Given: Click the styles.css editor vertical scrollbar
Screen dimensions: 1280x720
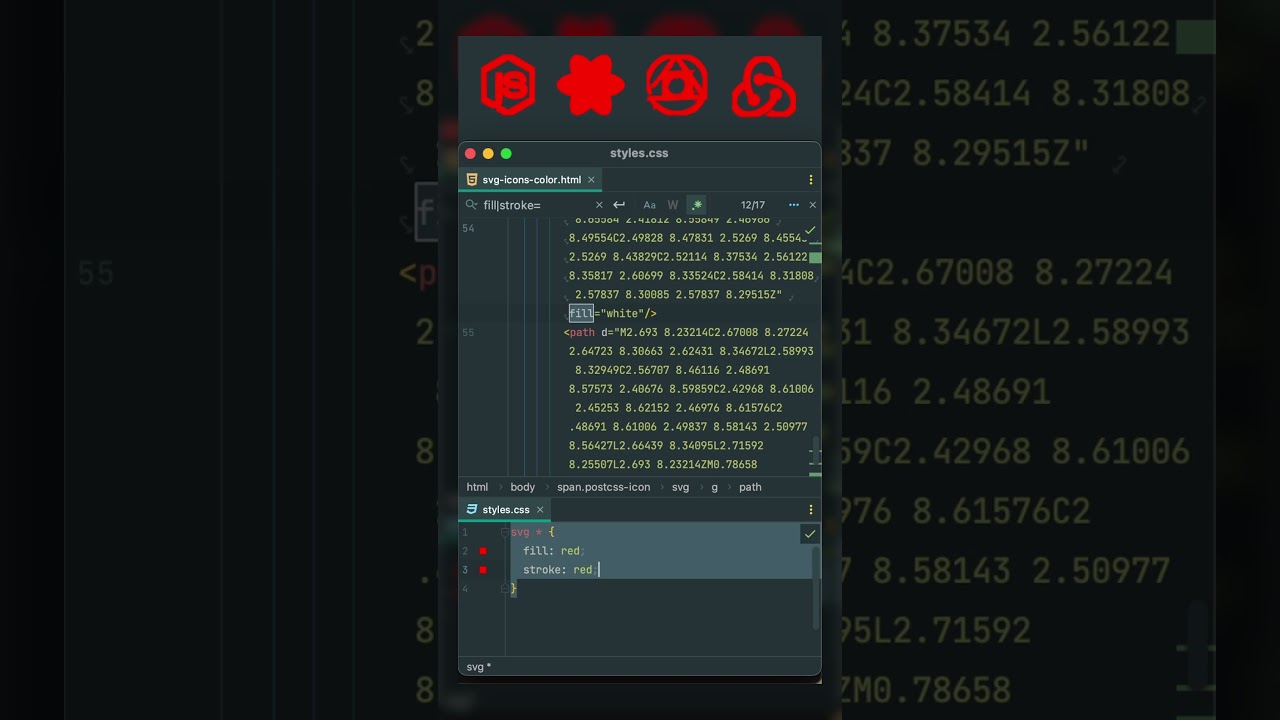Looking at the screenshot, I should click(x=816, y=588).
